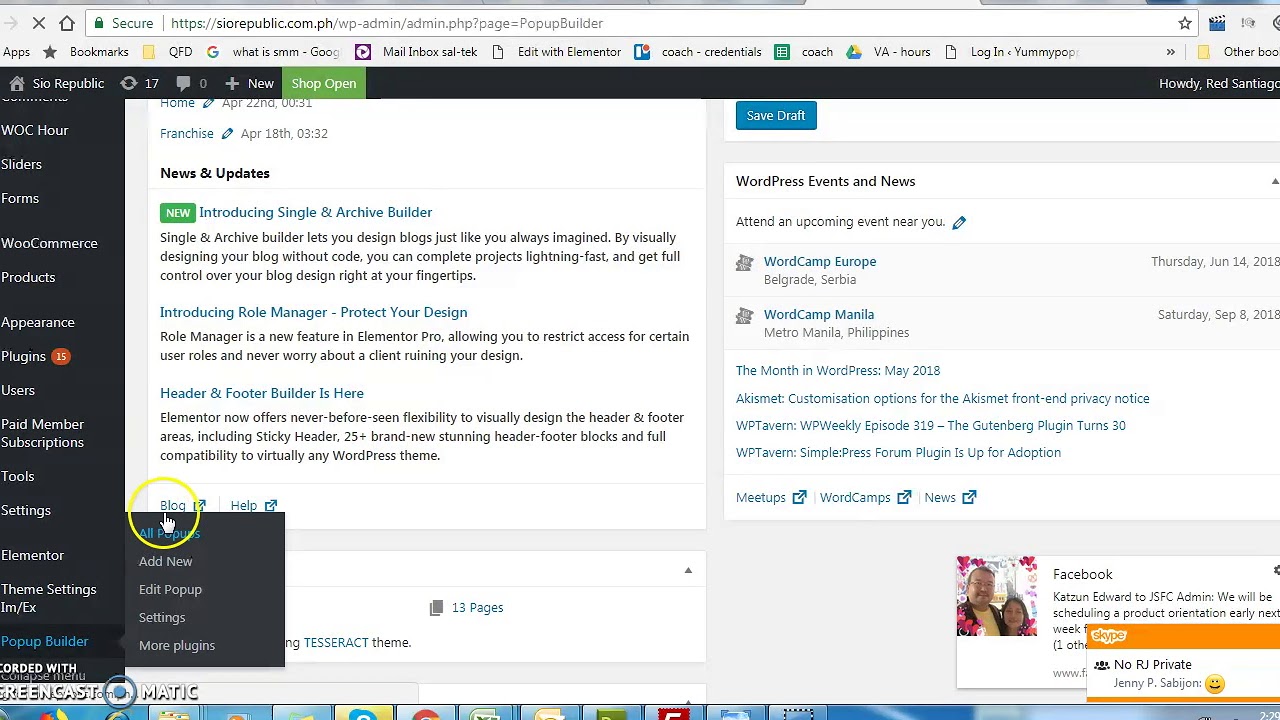Open the coach - credentials bookmark
This screenshot has height=720, width=1280.
pos(698,52)
